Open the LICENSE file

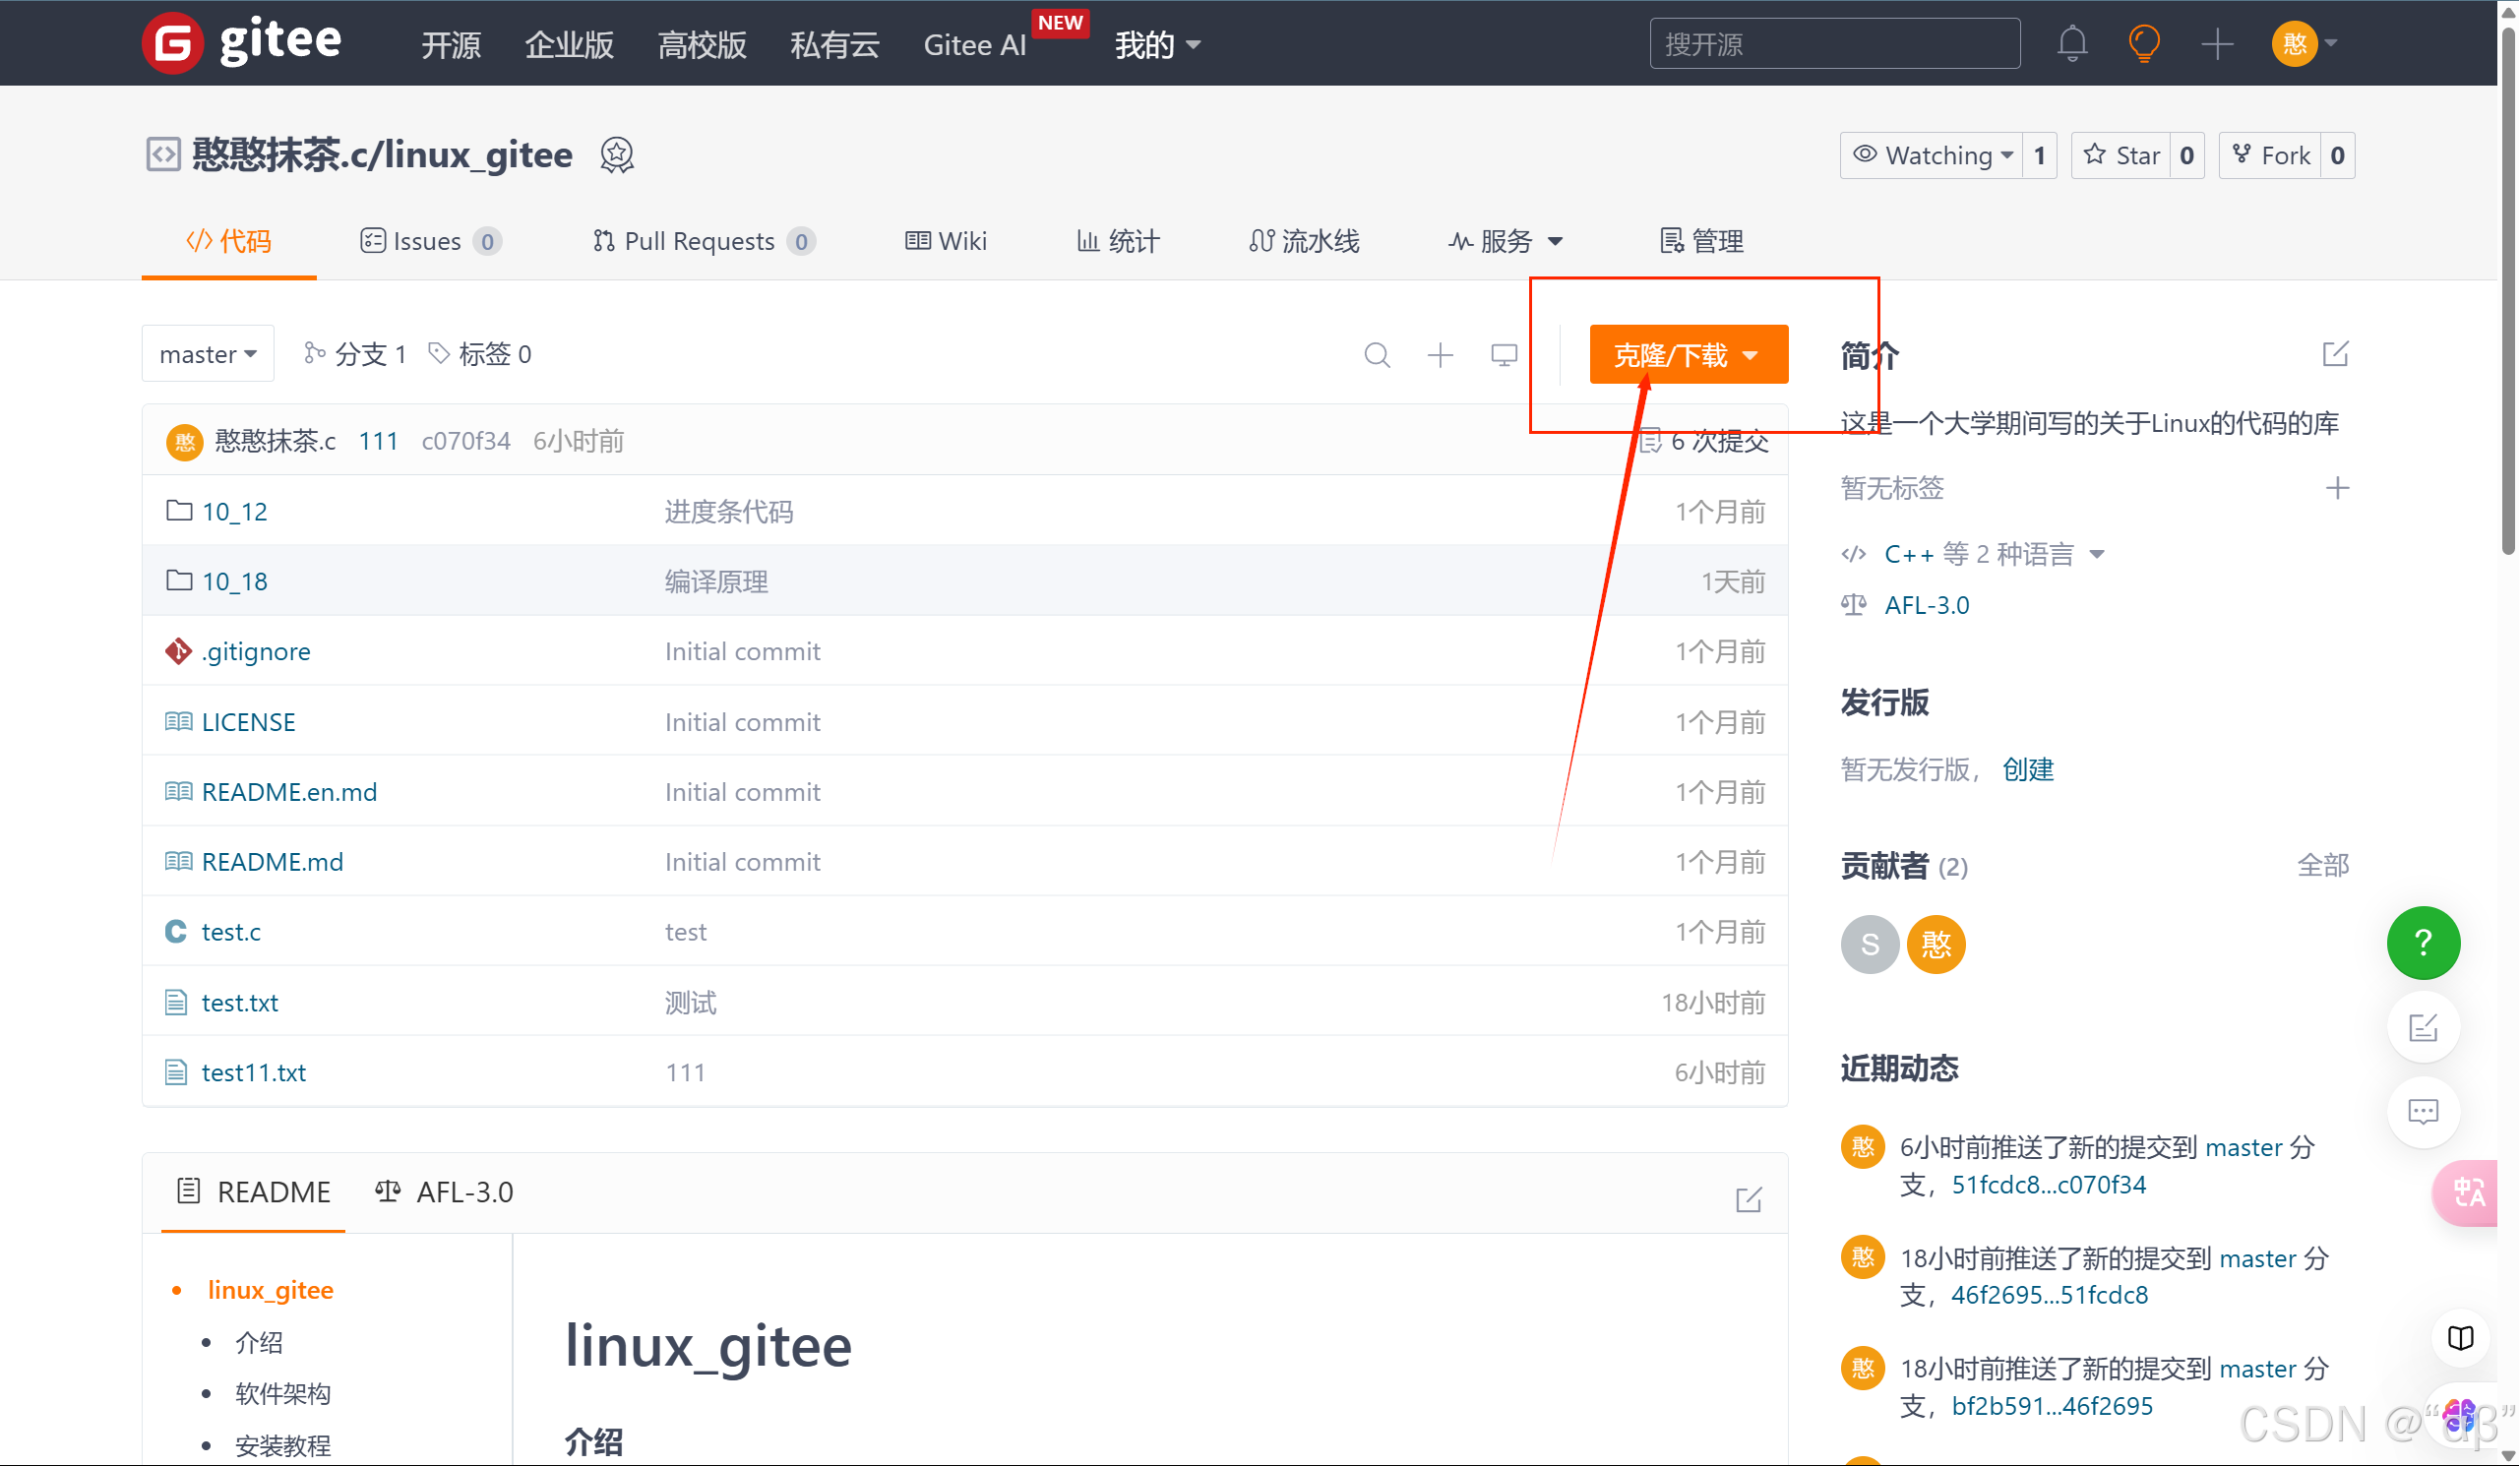point(248,722)
